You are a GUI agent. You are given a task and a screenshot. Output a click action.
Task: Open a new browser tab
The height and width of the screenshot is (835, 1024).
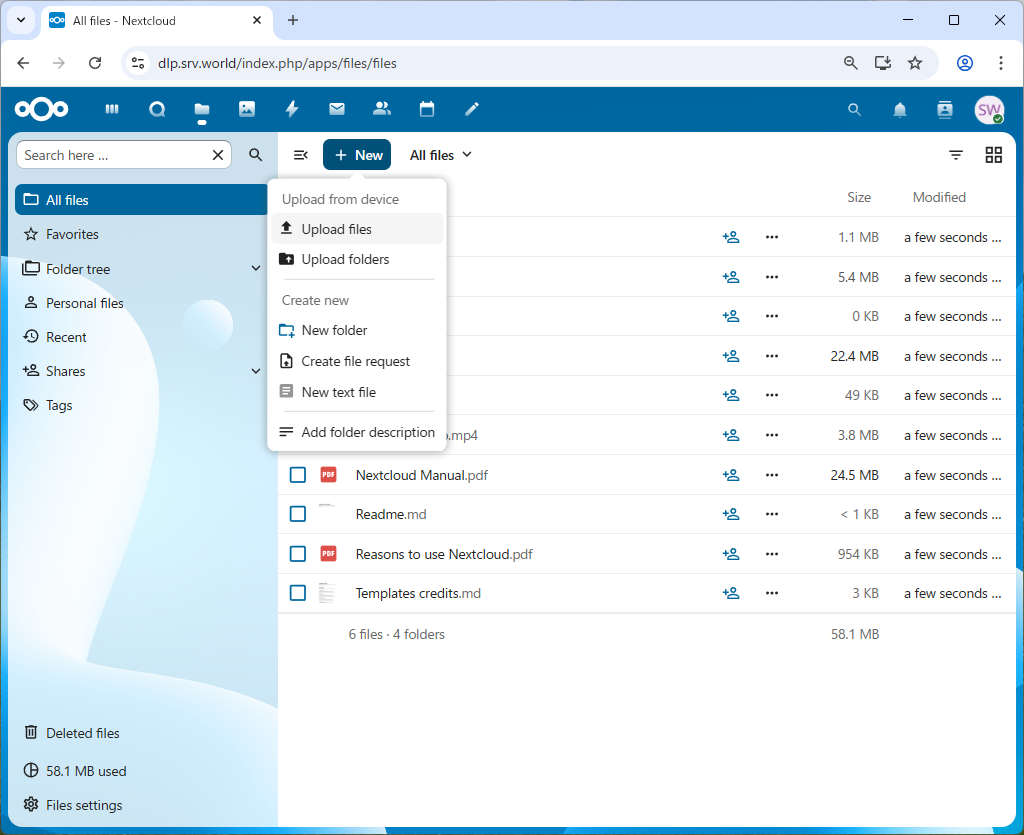pyautogui.click(x=293, y=20)
